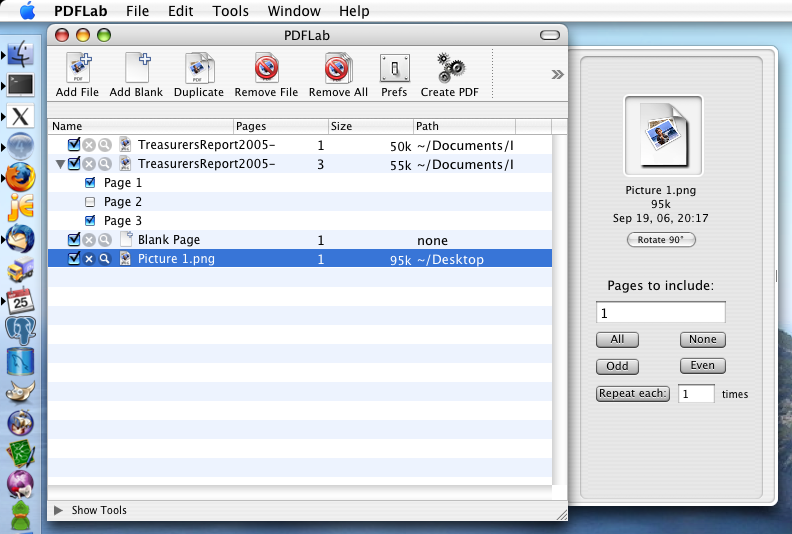Click the Rotate 90° button

tap(661, 239)
